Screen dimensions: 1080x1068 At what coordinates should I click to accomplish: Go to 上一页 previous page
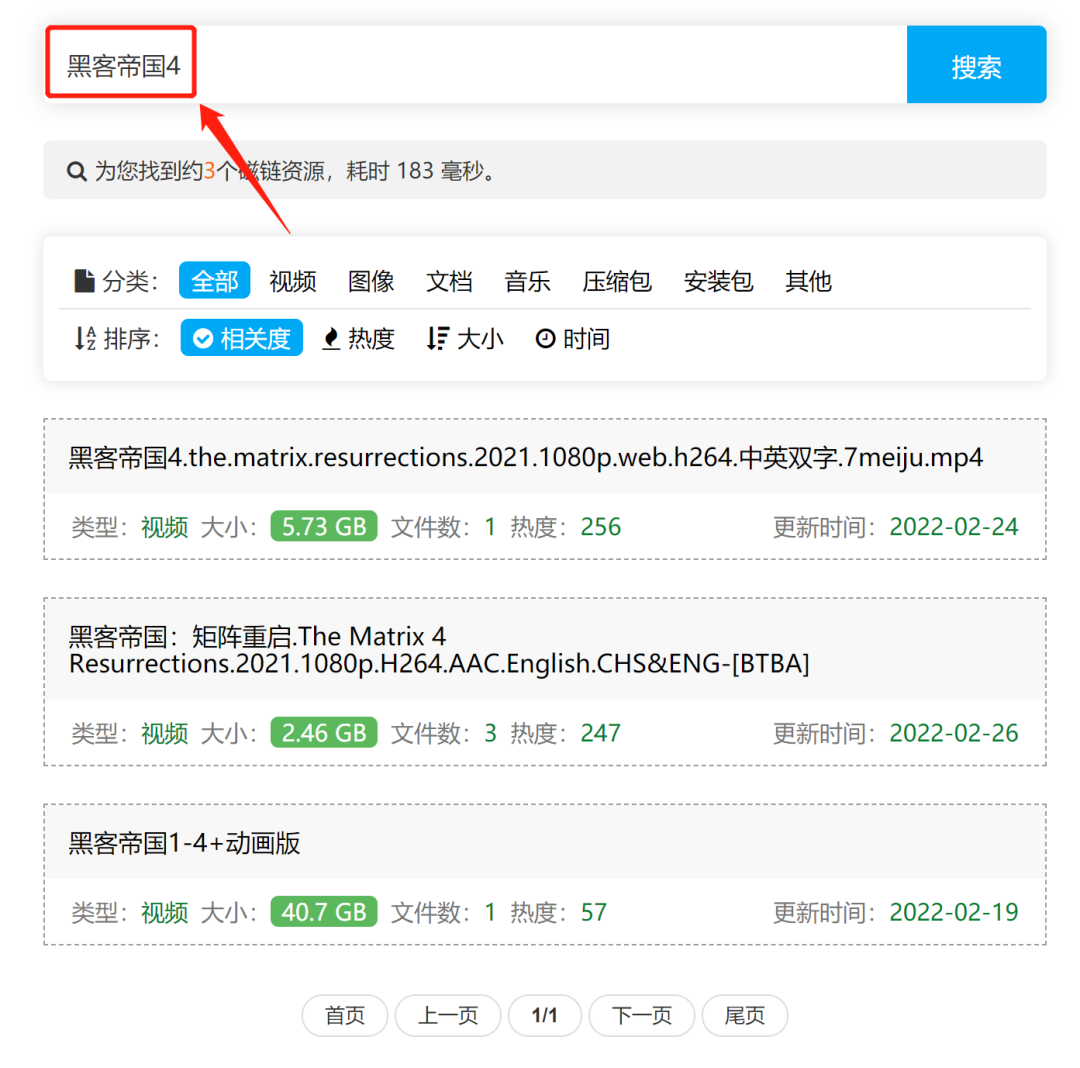point(448,1015)
